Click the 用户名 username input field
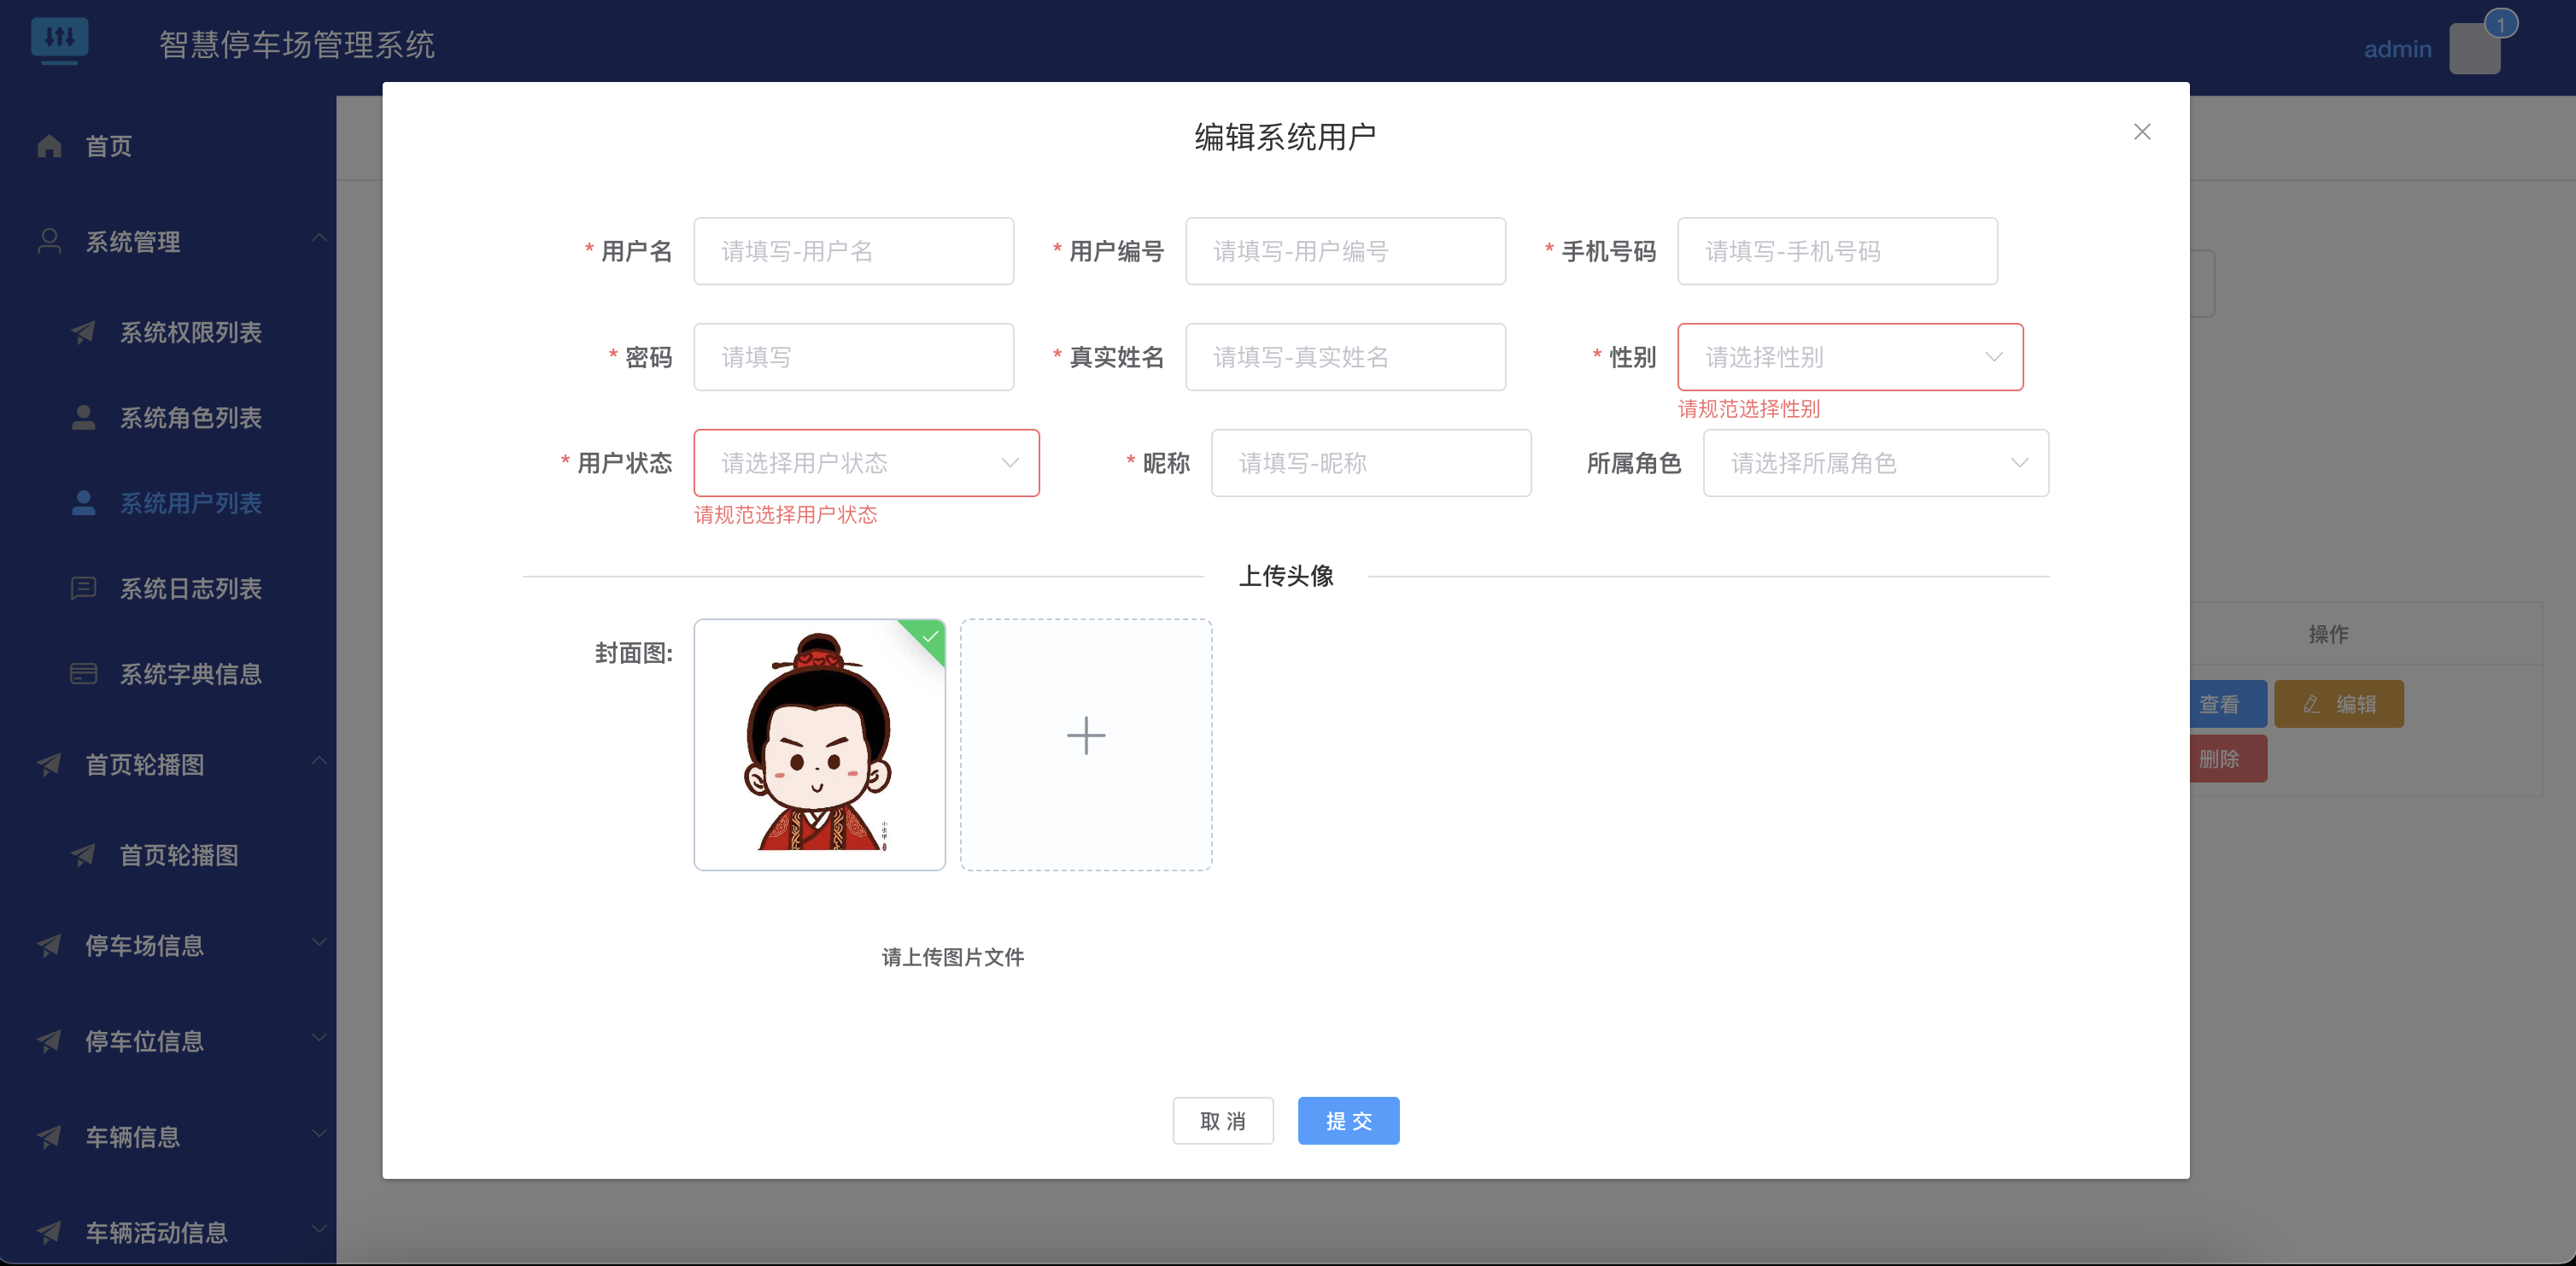2576x1266 pixels. (853, 251)
